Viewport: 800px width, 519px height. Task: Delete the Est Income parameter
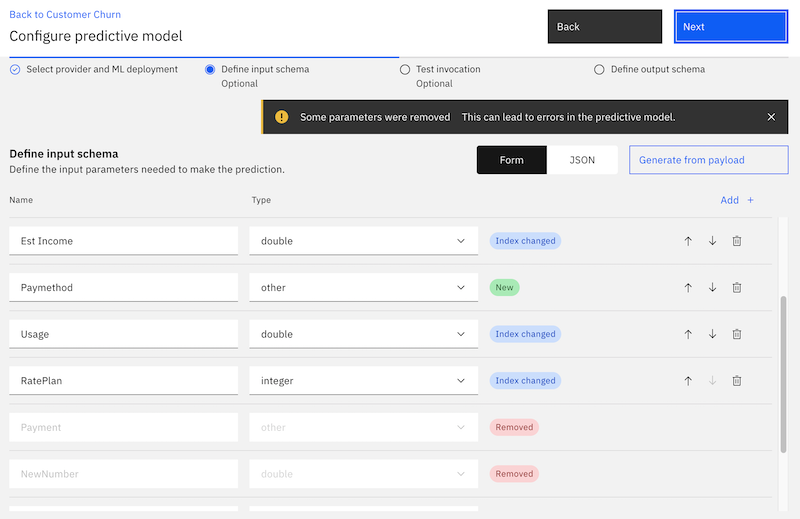[737, 241]
